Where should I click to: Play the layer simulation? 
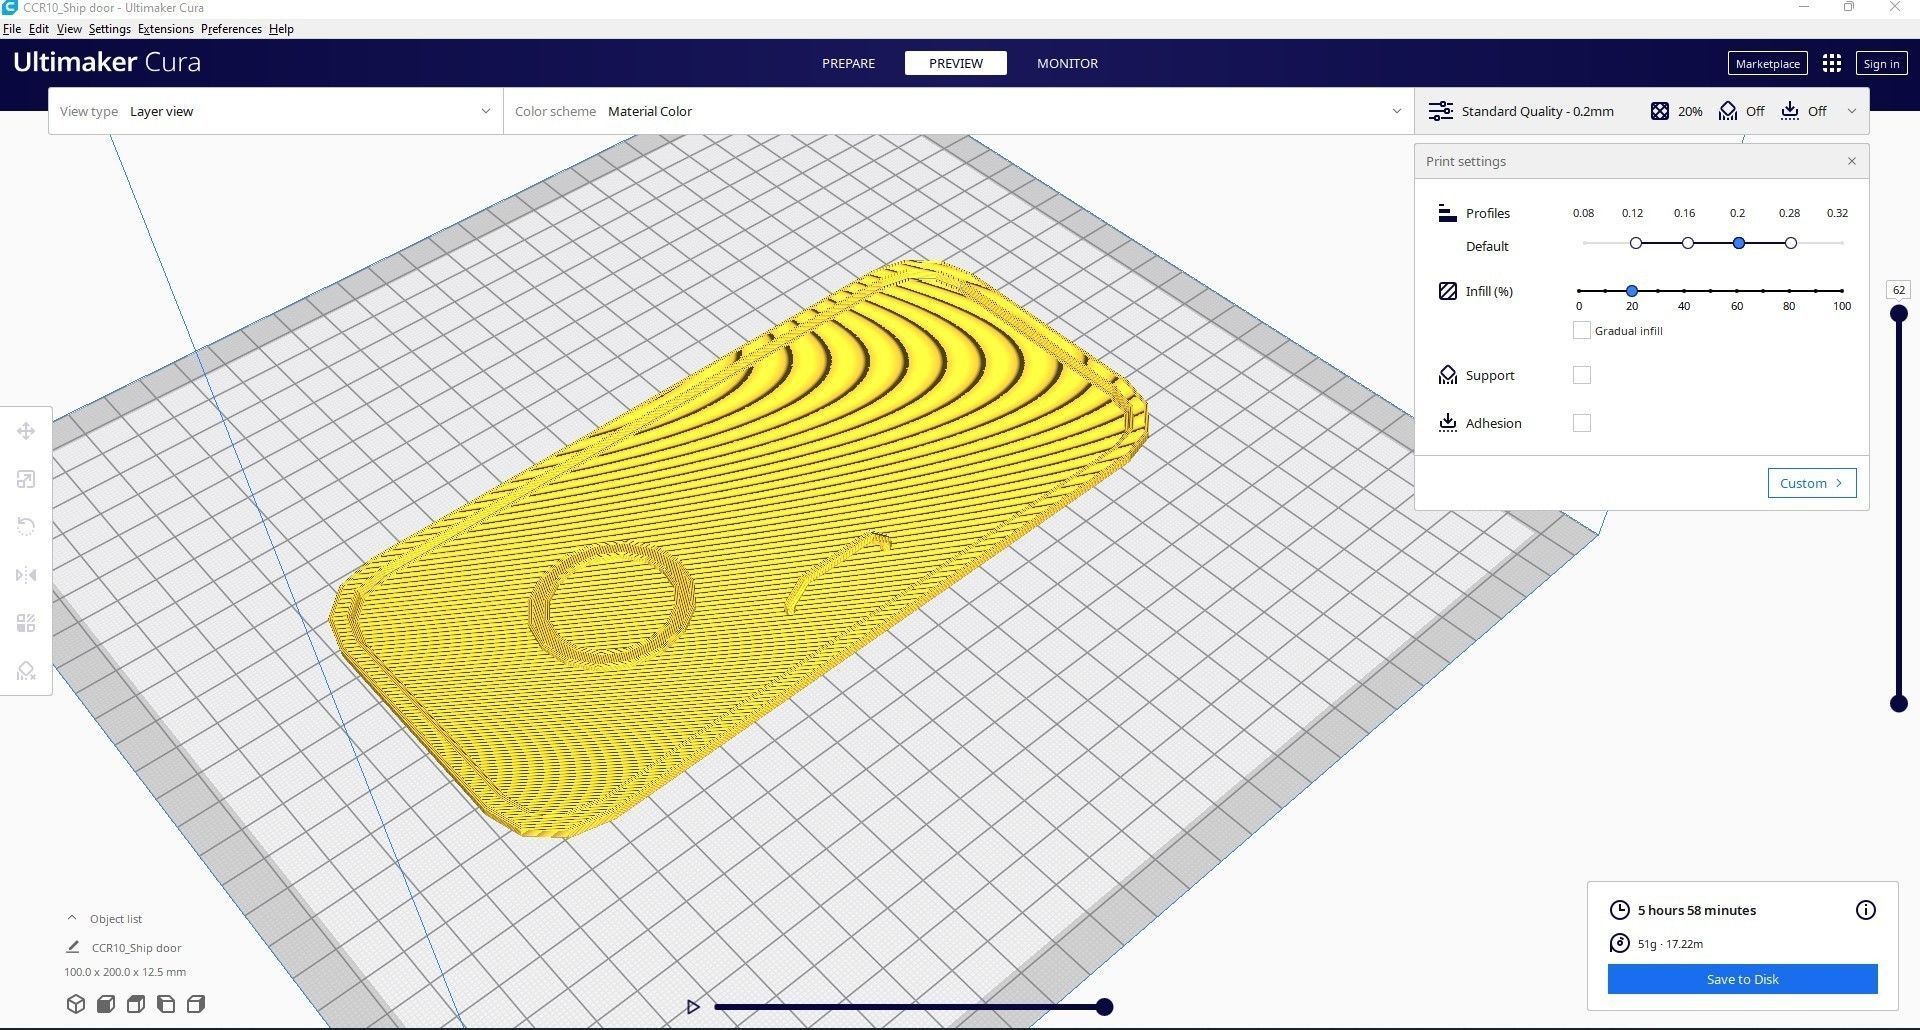coord(693,1007)
